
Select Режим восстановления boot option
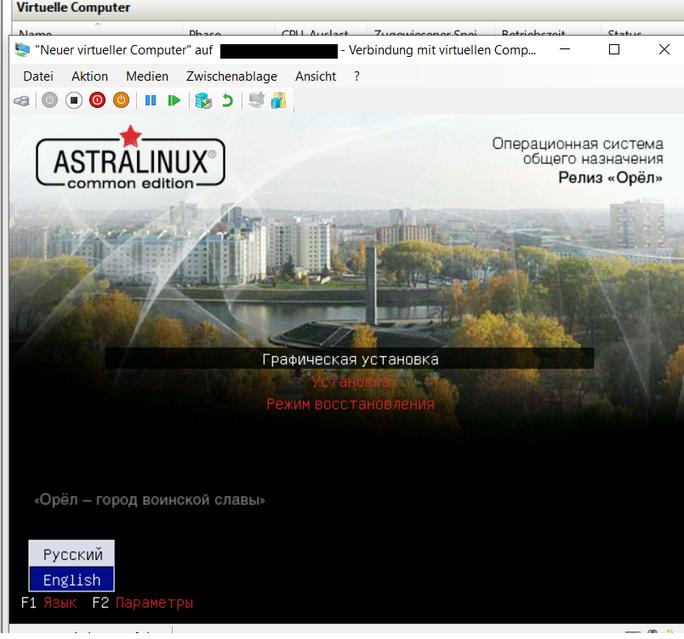tap(350, 404)
